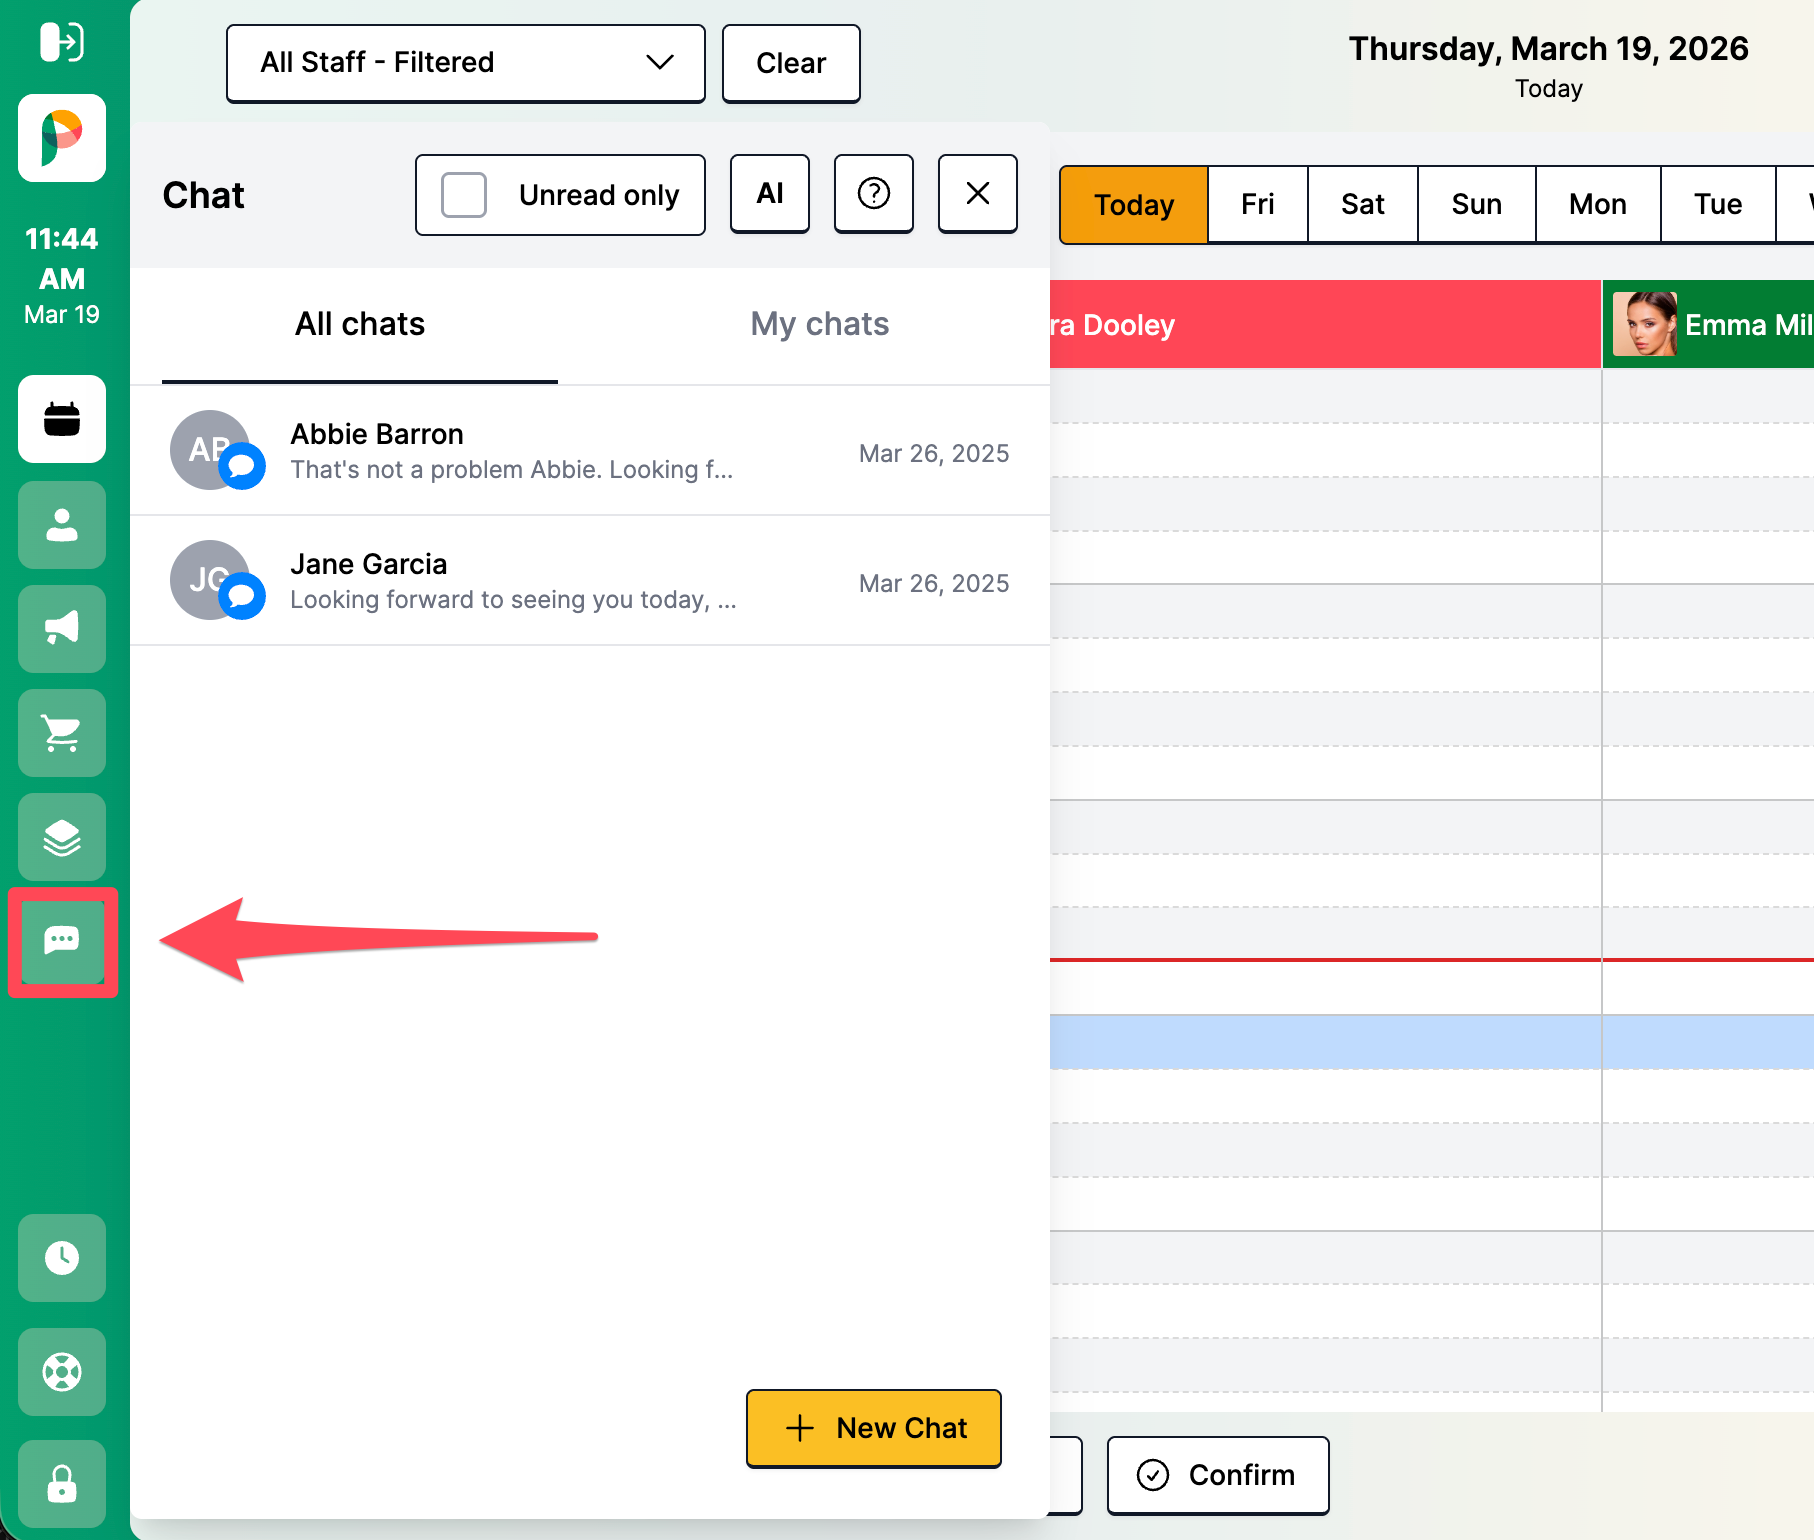Close the Chat panel
This screenshot has height=1540, width=1814.
point(978,194)
